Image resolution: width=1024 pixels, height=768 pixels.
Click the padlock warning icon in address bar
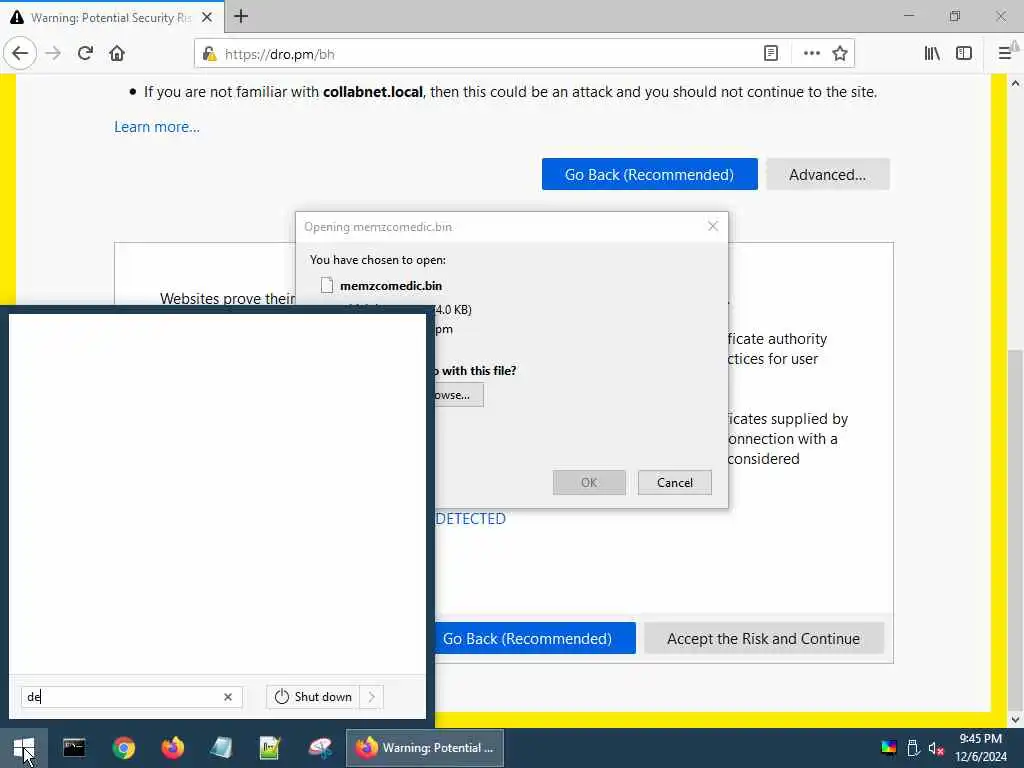[209, 54]
